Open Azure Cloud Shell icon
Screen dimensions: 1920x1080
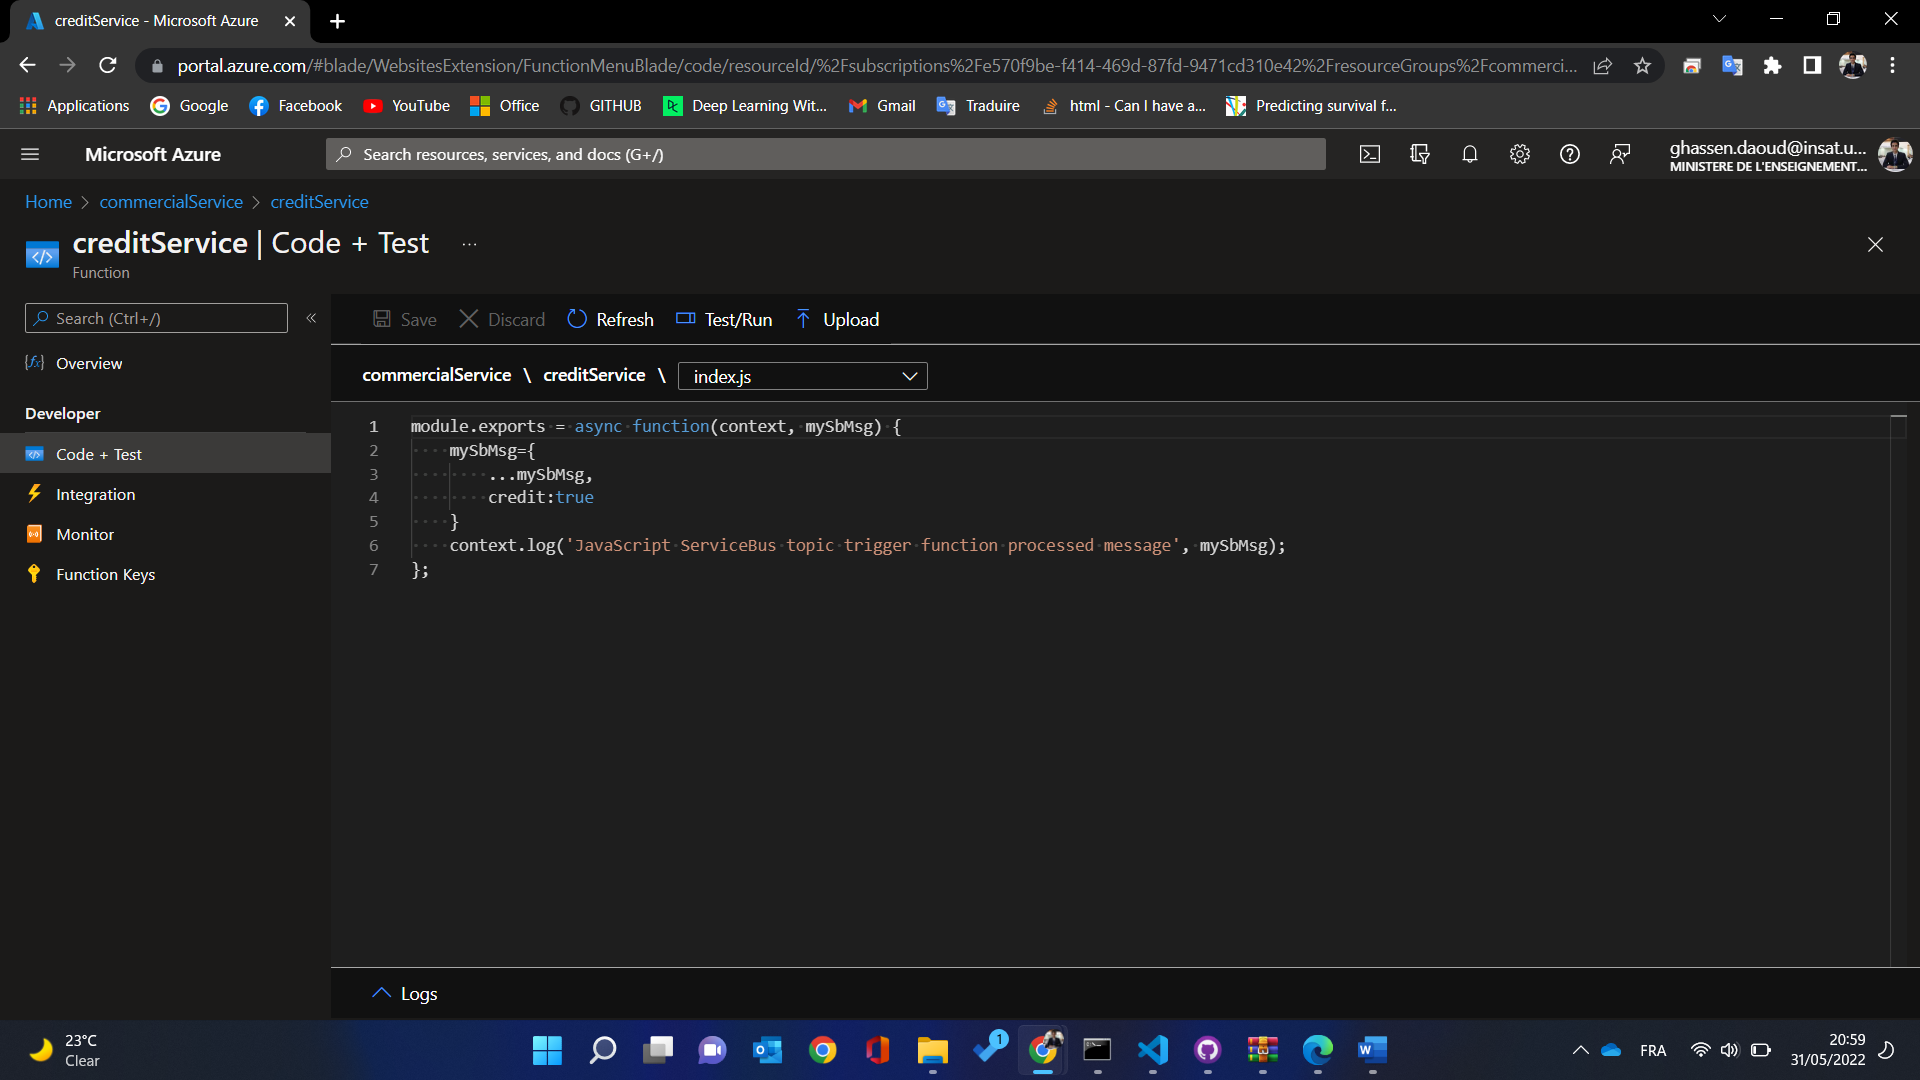(1370, 154)
